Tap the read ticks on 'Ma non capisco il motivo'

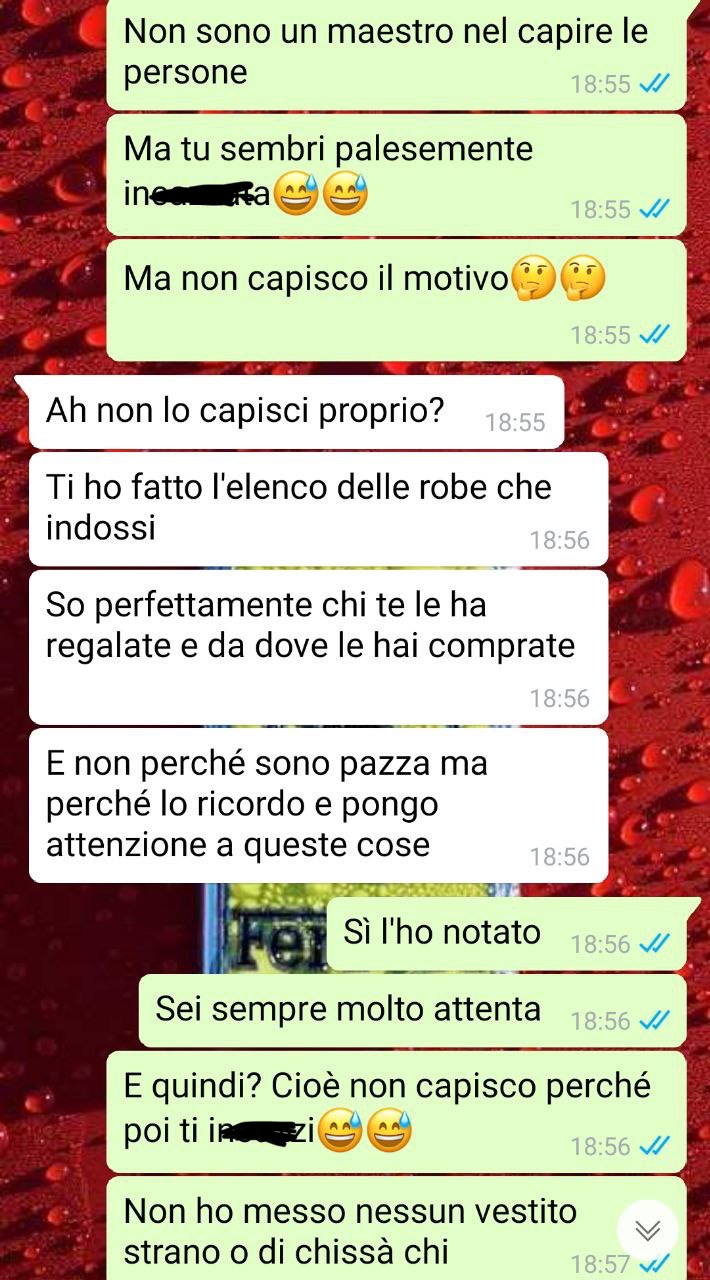[654, 335]
